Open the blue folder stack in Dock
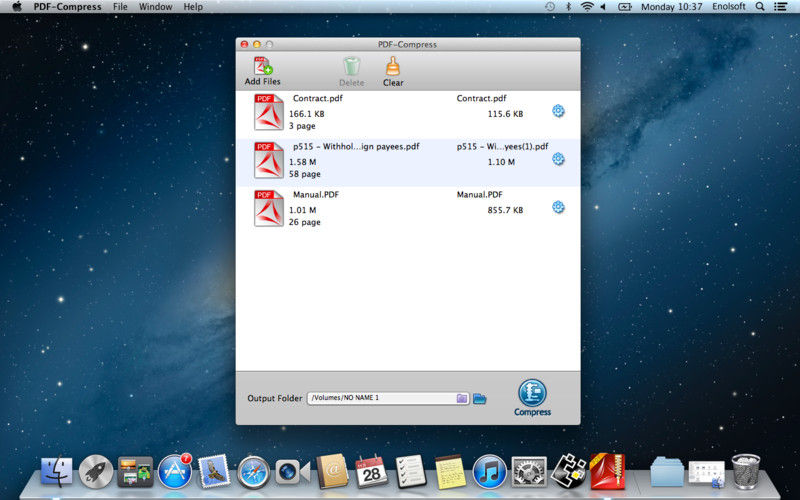The height and width of the screenshot is (500, 800). [667, 472]
